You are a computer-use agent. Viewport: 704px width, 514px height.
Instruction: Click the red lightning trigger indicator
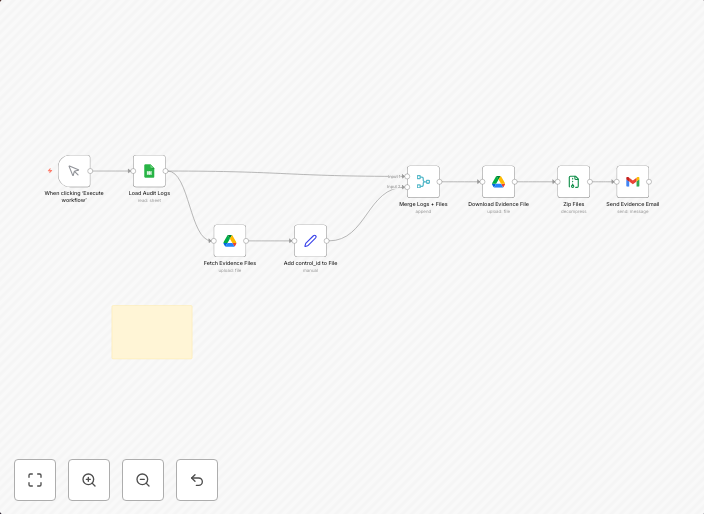point(50,171)
